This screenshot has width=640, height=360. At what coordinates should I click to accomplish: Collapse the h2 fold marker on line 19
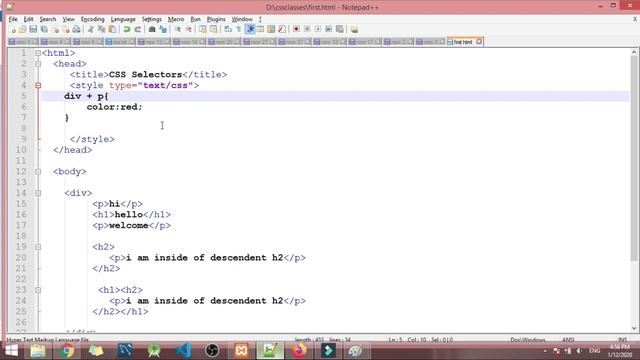[x=38, y=247]
